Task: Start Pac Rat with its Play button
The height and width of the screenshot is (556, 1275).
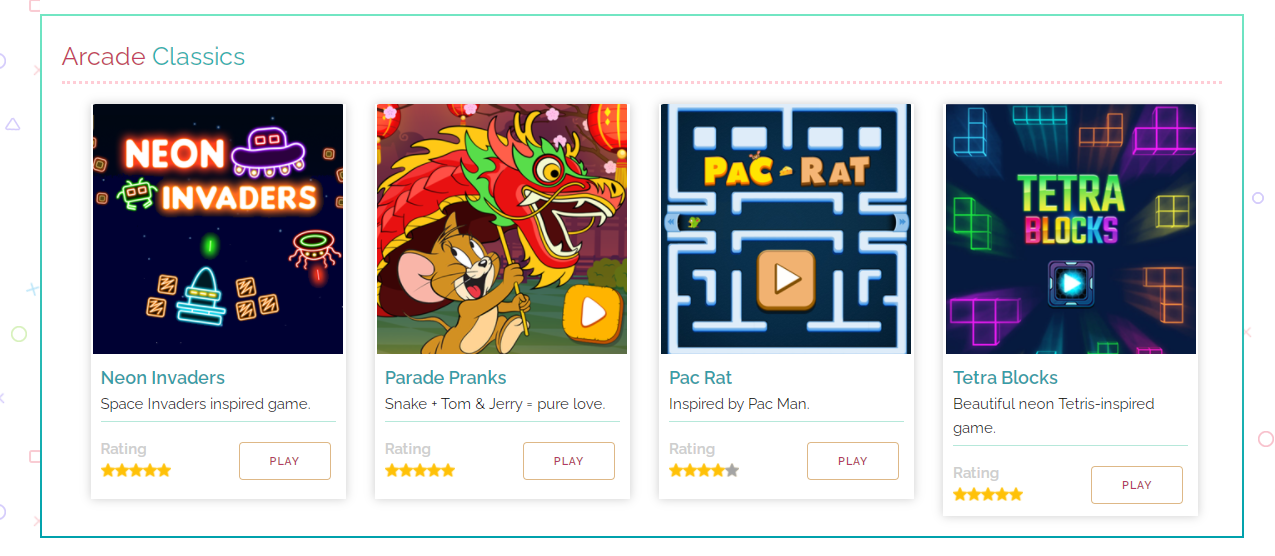Action: pyautogui.click(x=853, y=461)
